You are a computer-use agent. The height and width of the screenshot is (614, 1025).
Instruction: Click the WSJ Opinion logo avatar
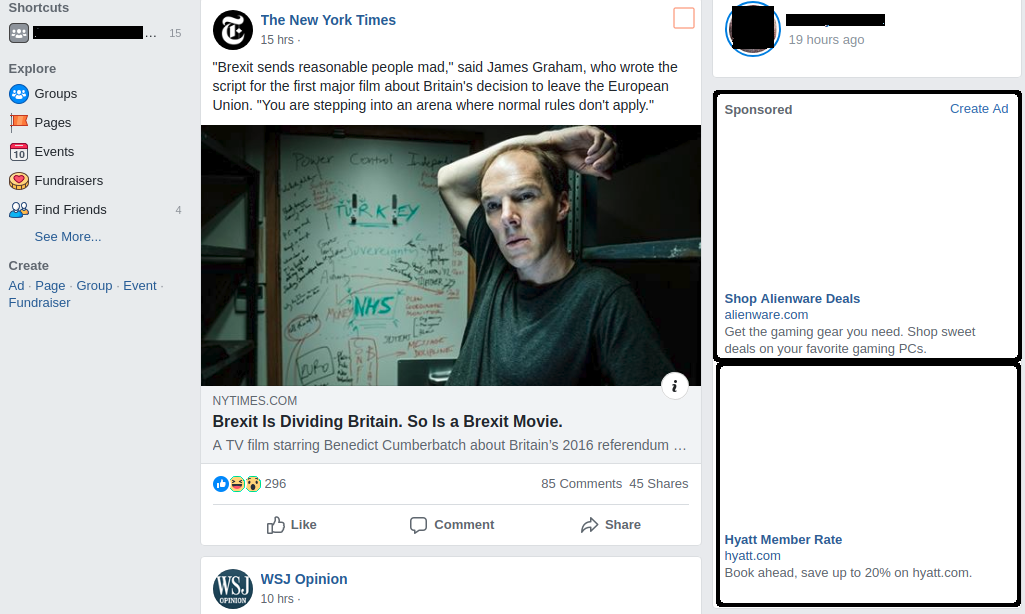coord(233,588)
